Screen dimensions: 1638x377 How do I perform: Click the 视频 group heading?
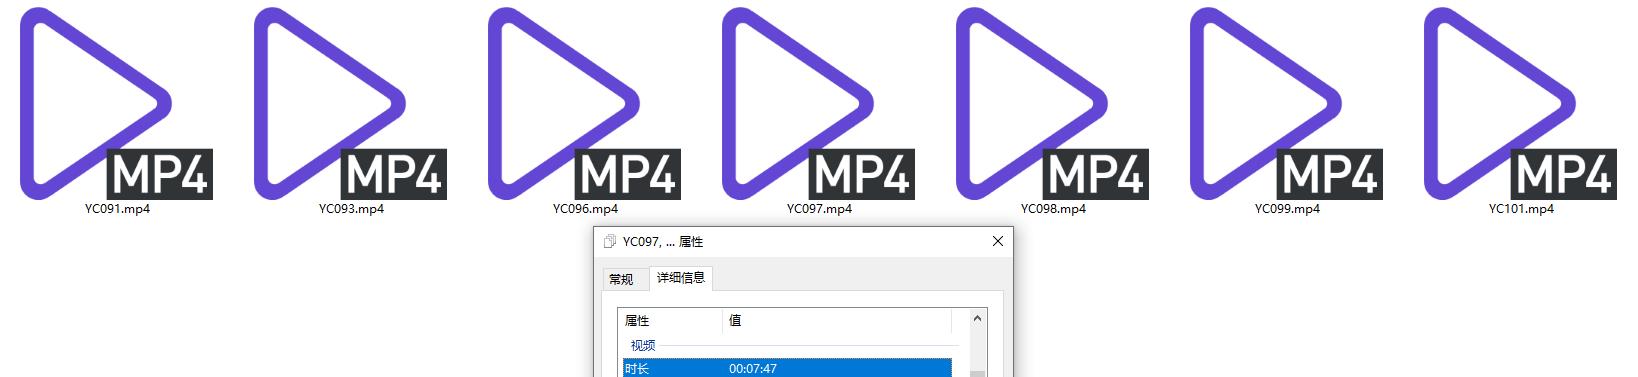coord(643,345)
